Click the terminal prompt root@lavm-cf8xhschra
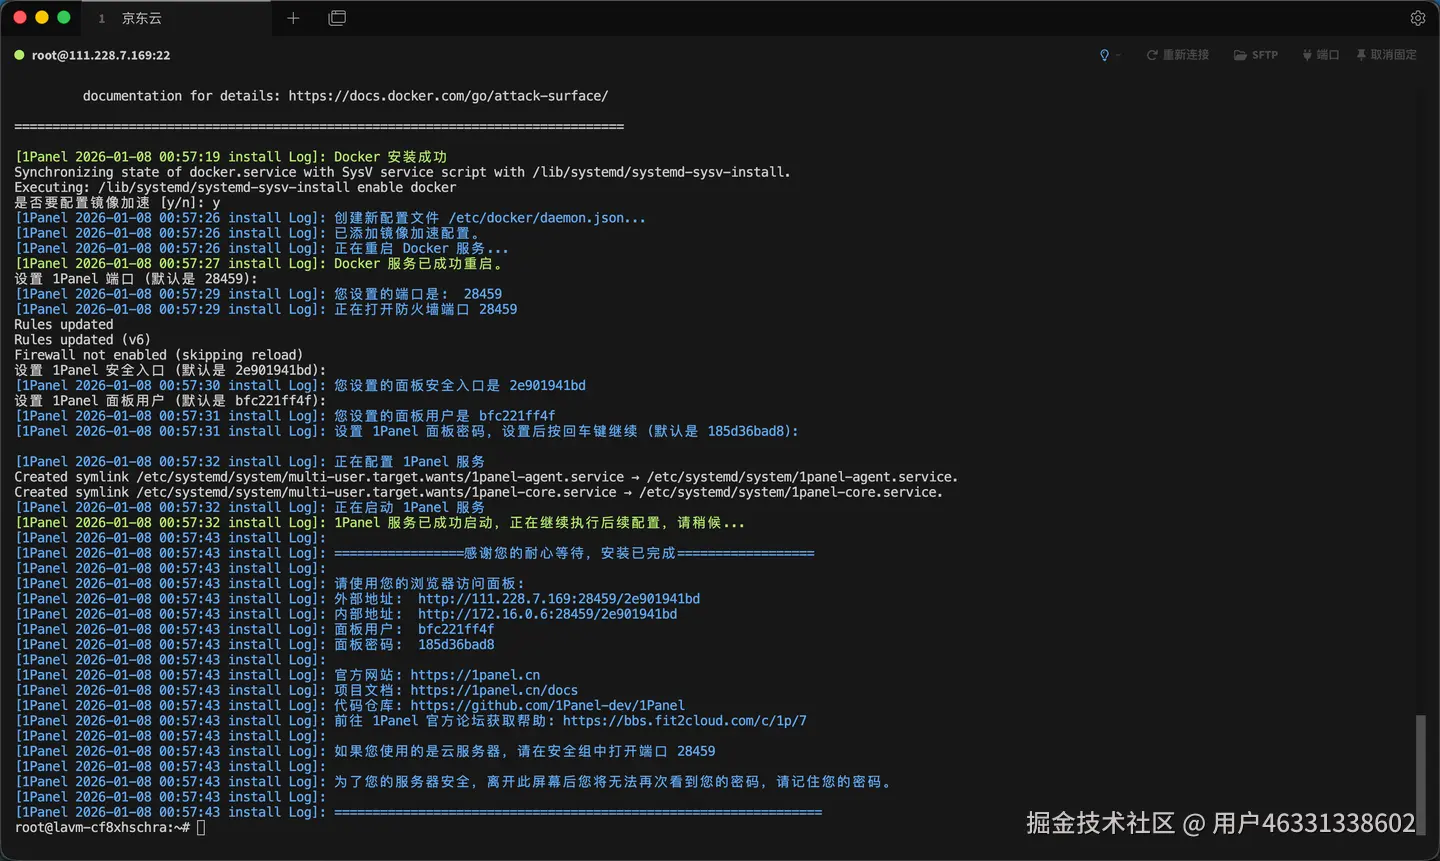 click(x=102, y=827)
